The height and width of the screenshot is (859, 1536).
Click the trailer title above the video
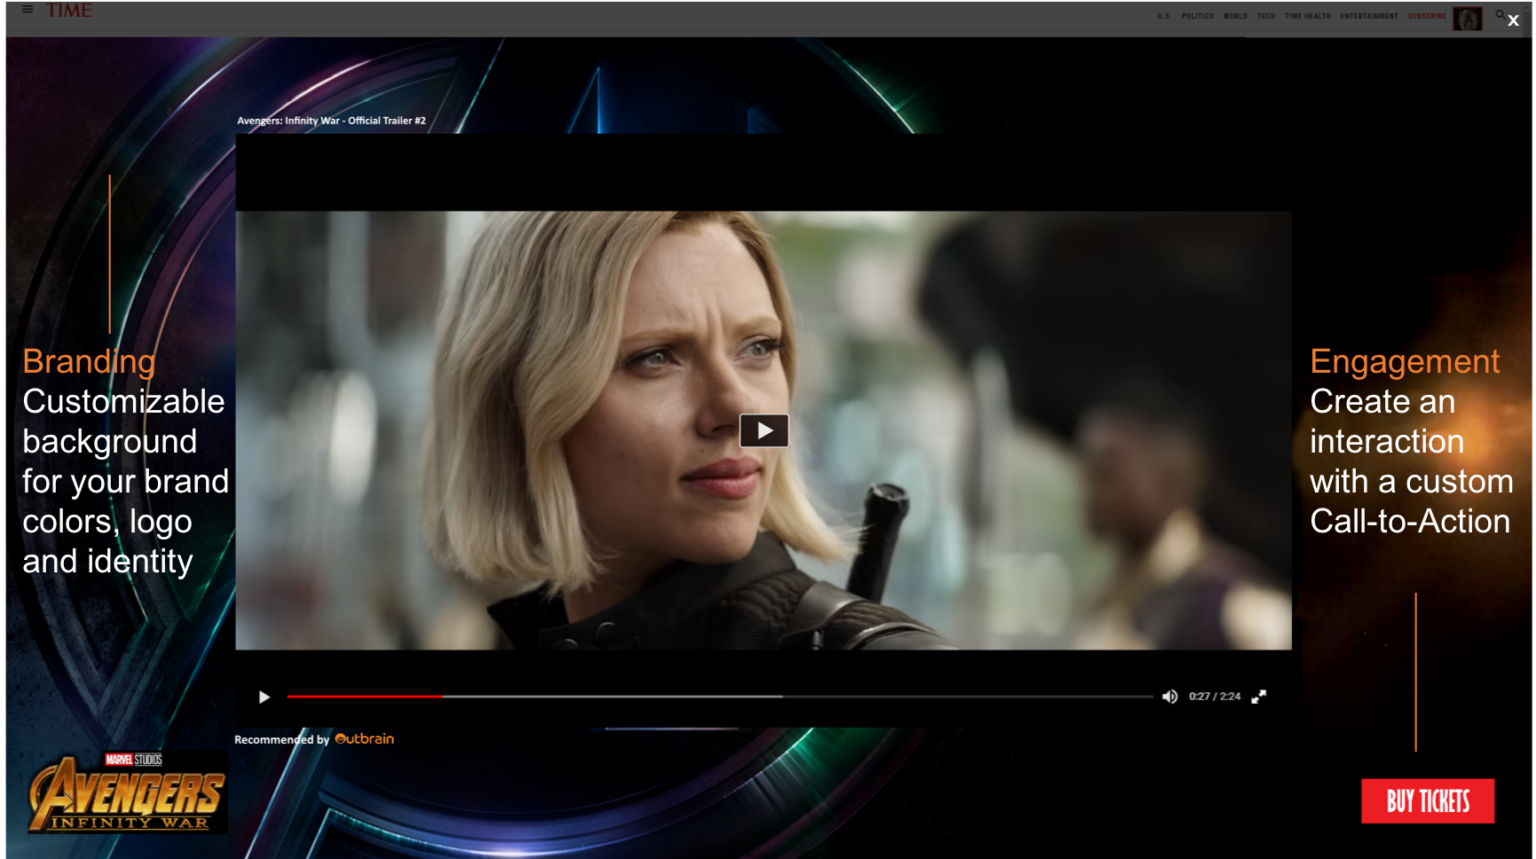(330, 119)
